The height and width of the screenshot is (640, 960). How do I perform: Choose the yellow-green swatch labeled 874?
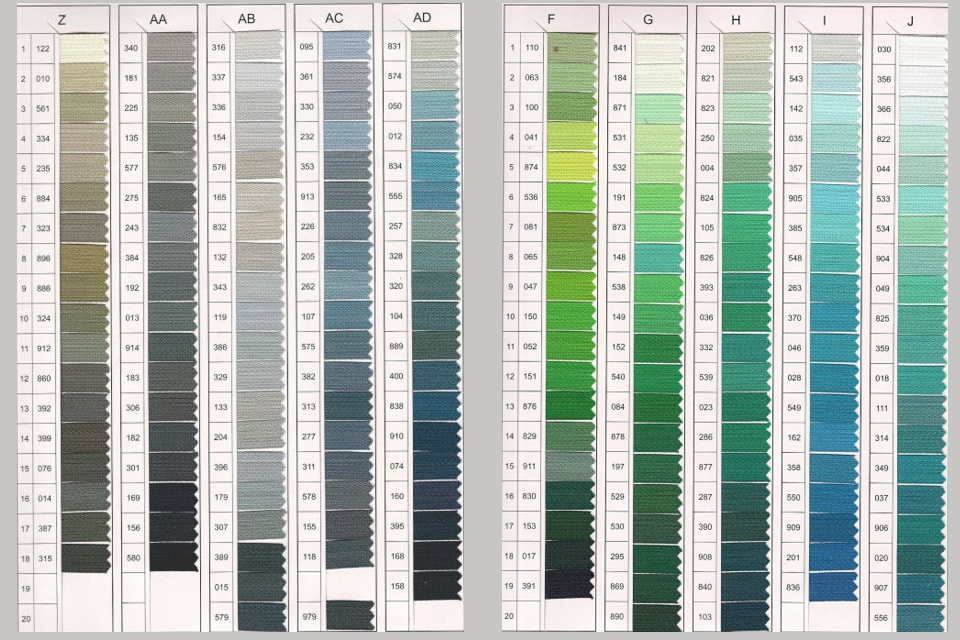[571, 167]
